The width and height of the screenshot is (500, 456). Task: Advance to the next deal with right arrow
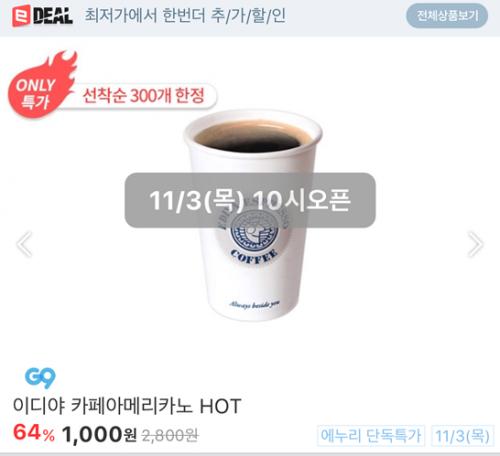click(x=475, y=244)
